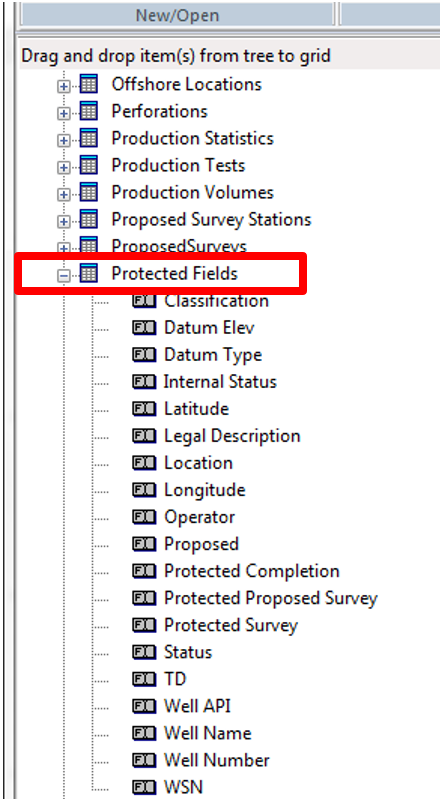Viewport: 441px width, 799px height.
Task: Click the Perforations table icon
Action: click(x=89, y=111)
